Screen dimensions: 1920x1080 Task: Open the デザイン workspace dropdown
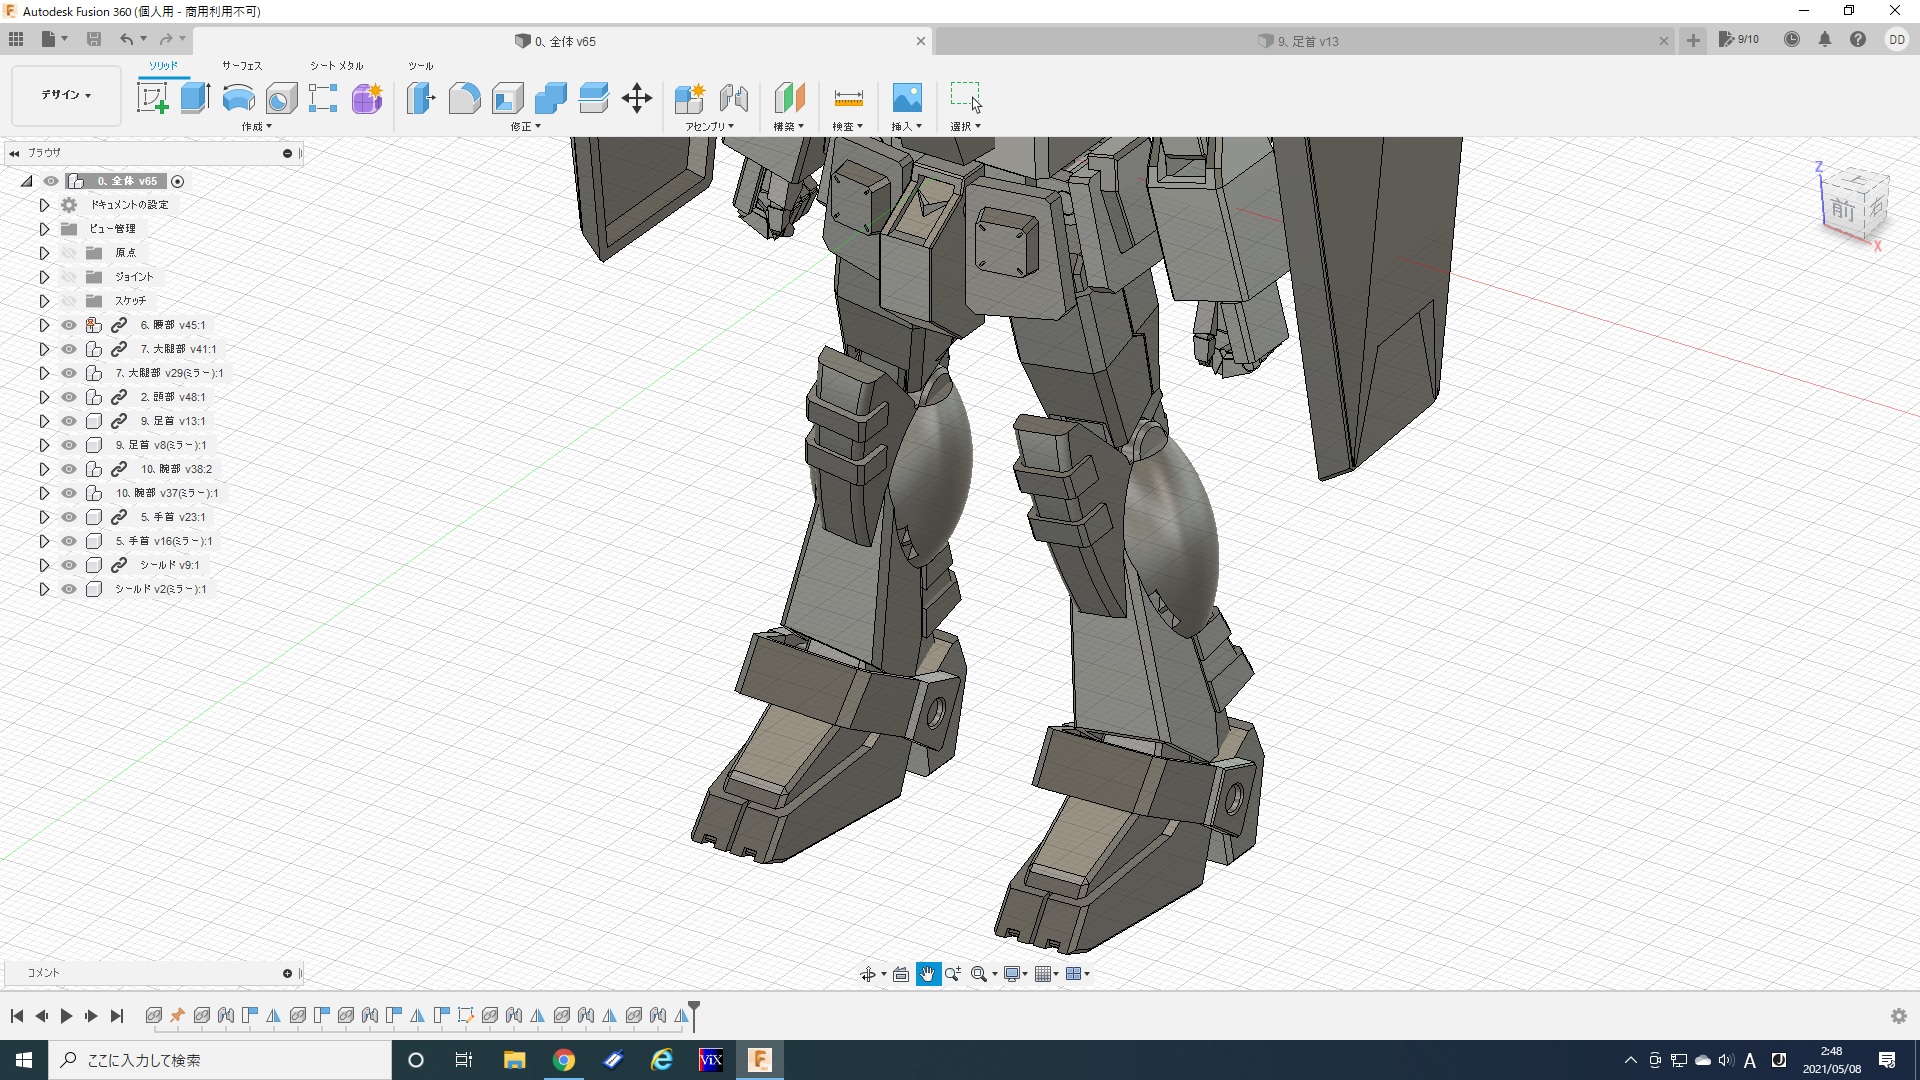tap(66, 95)
